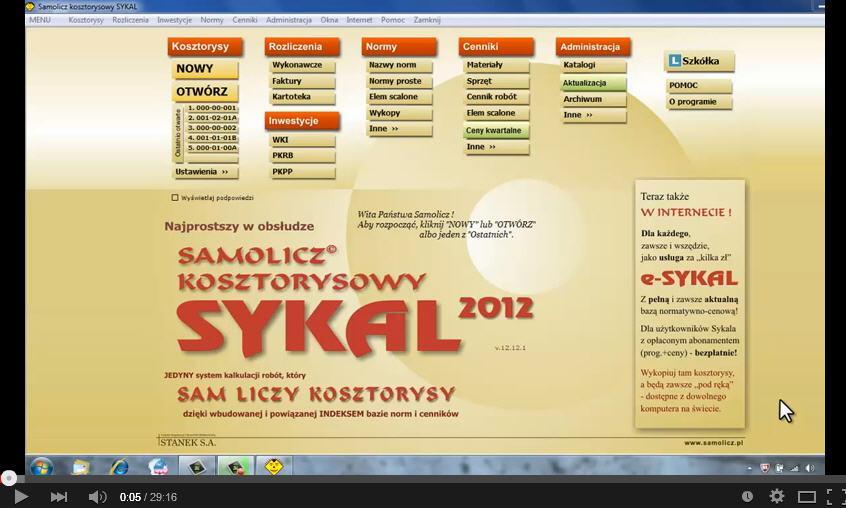Open the yellow smiley diamond taskbar icon
This screenshot has width=846, height=508.
(x=274, y=466)
